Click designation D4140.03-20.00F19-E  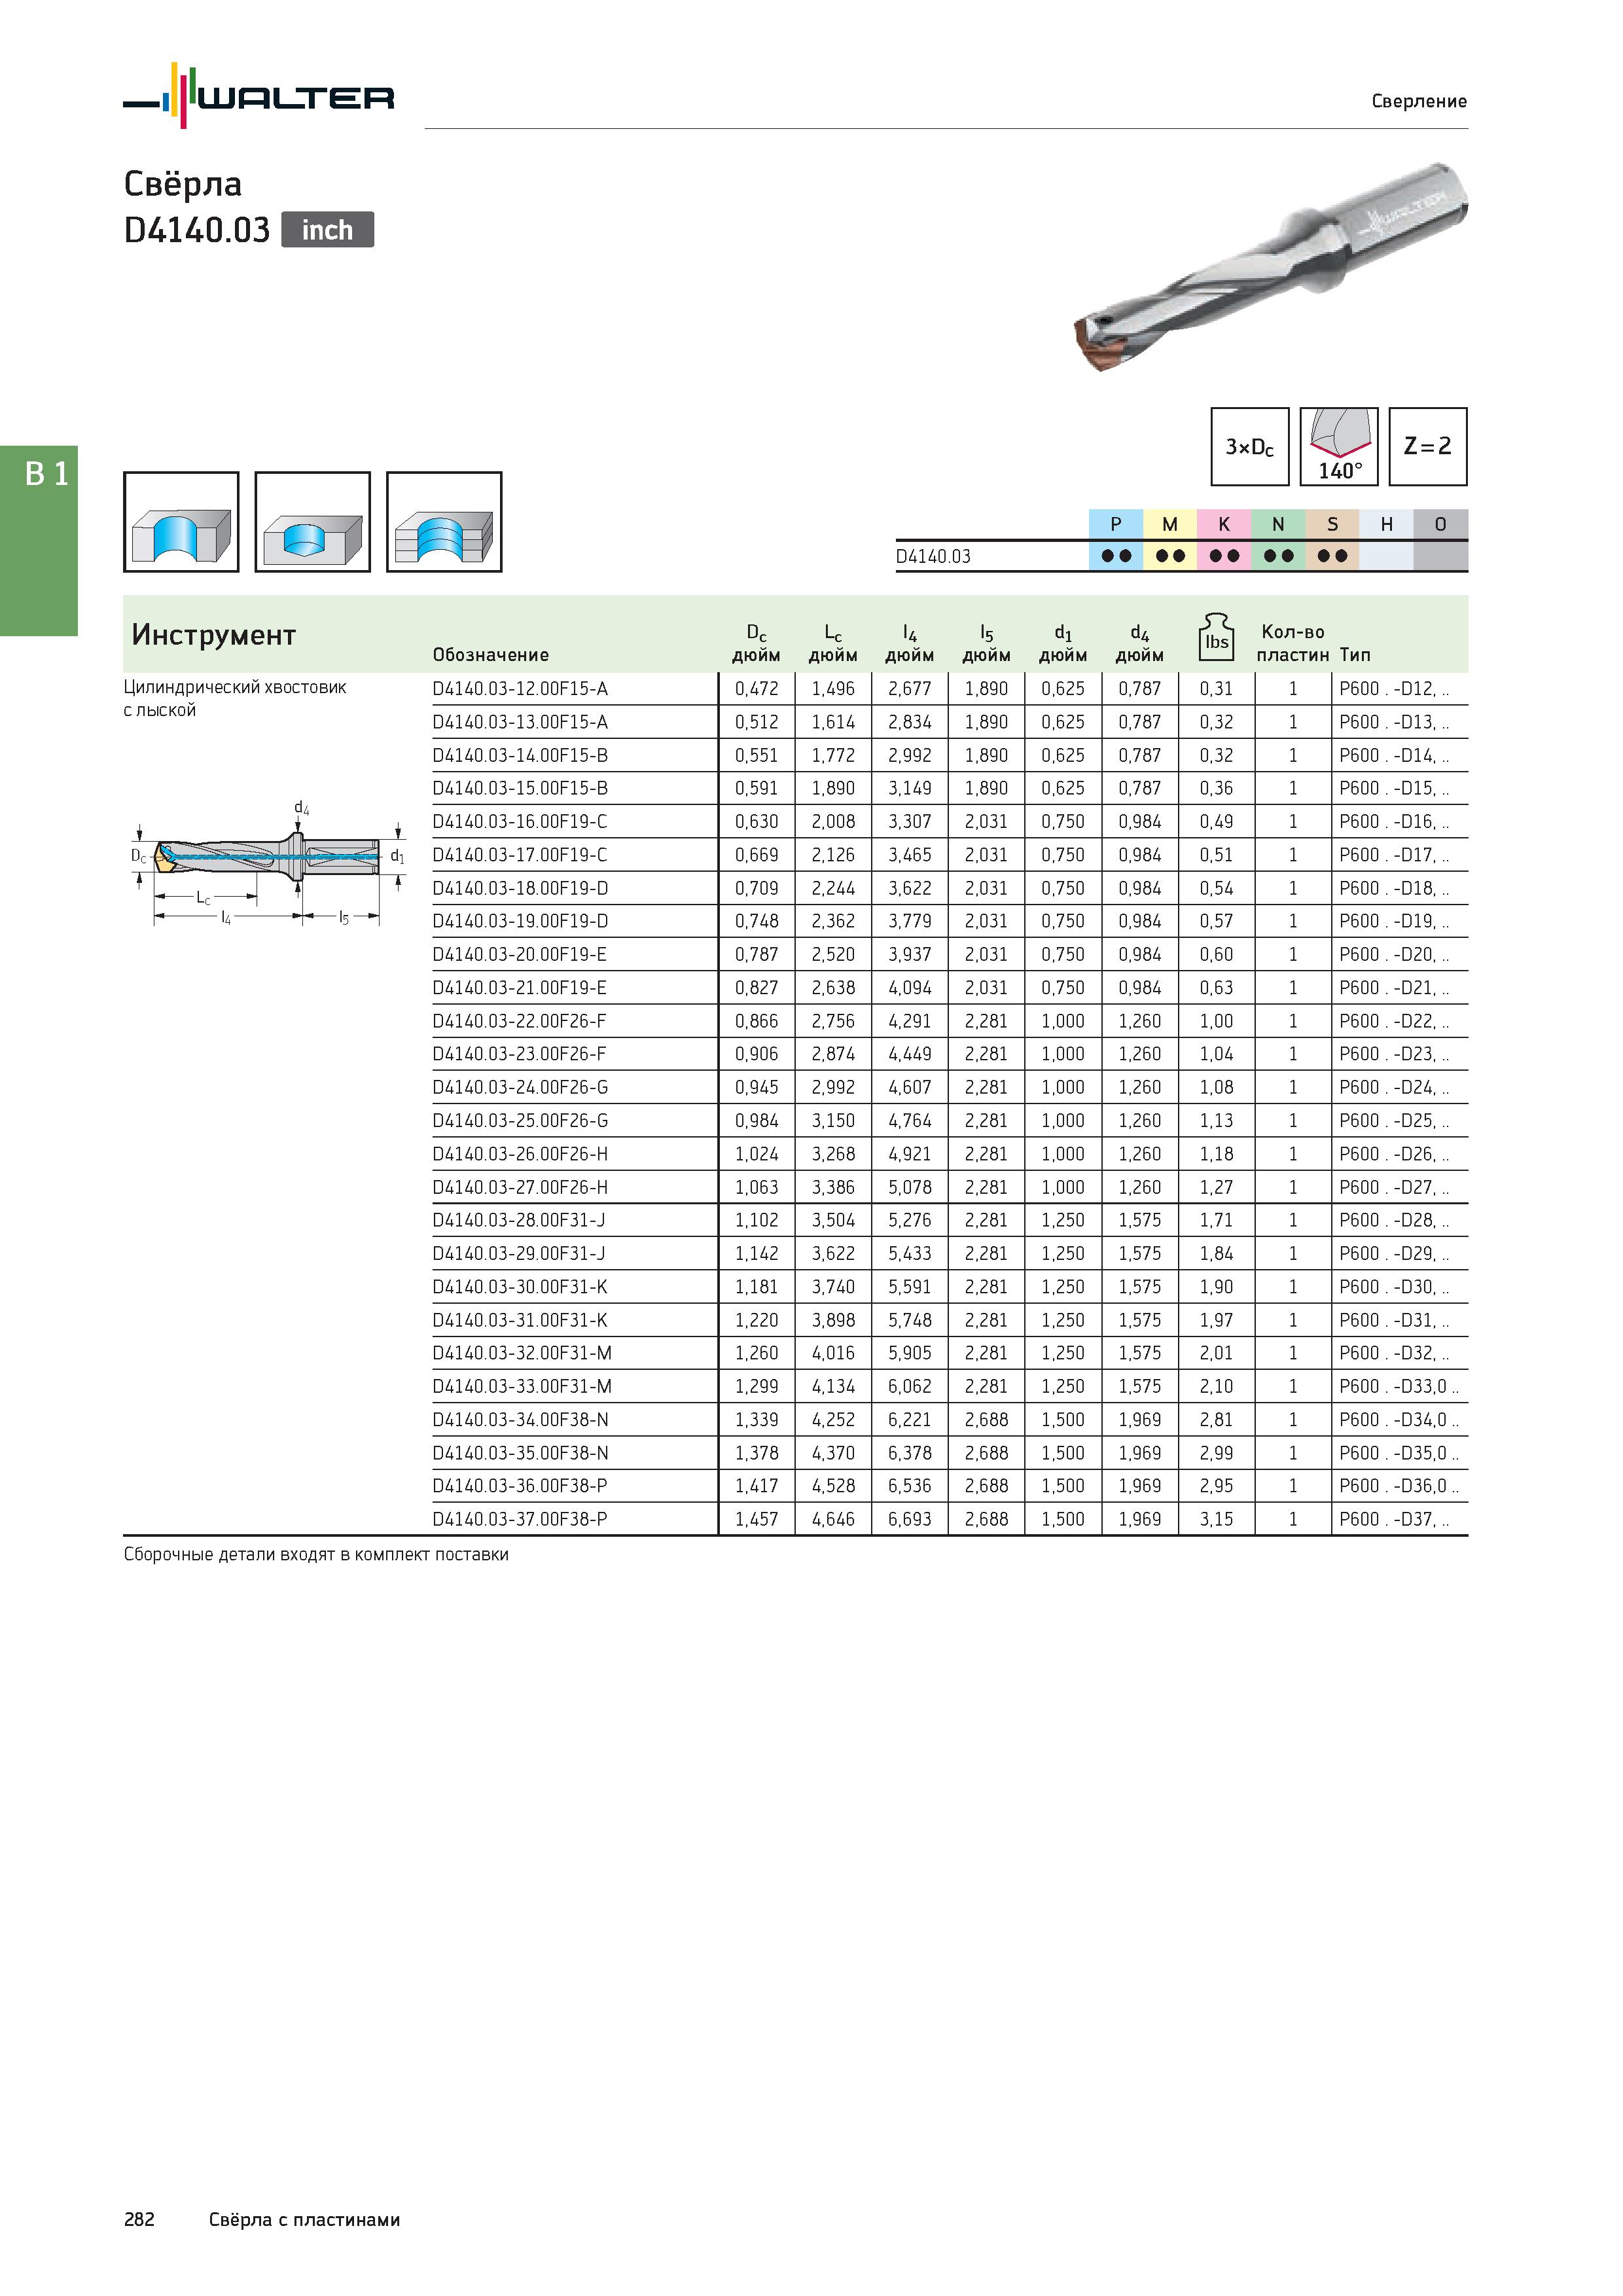click(520, 955)
